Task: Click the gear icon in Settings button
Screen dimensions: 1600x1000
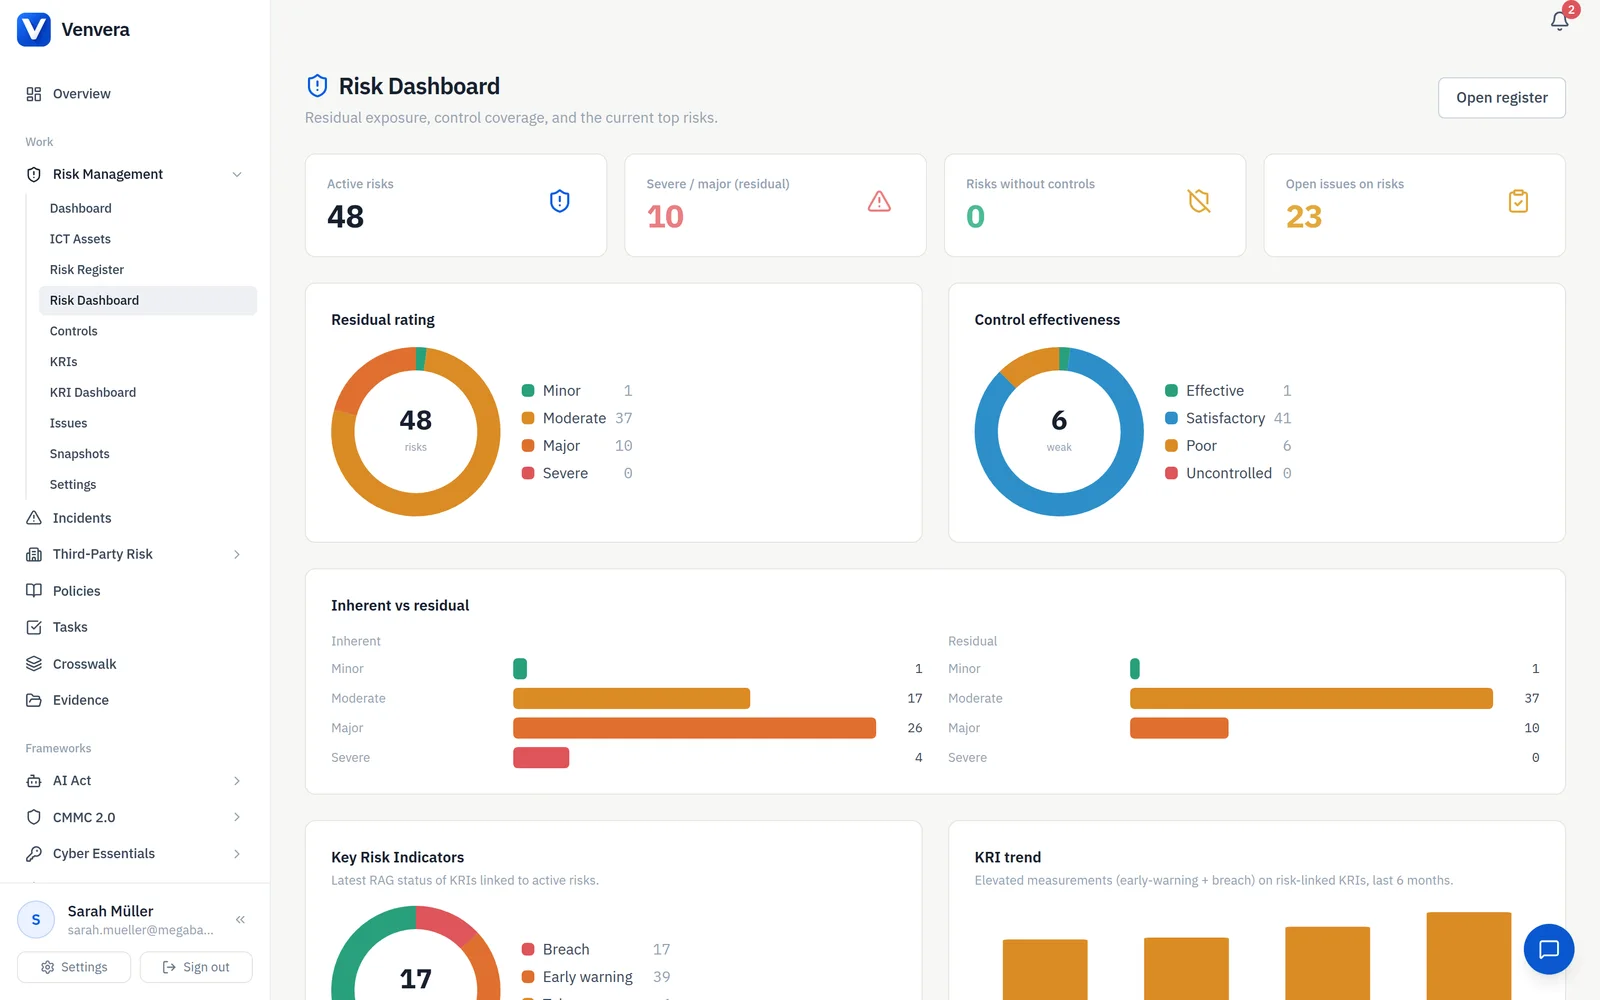Action: pos(47,967)
